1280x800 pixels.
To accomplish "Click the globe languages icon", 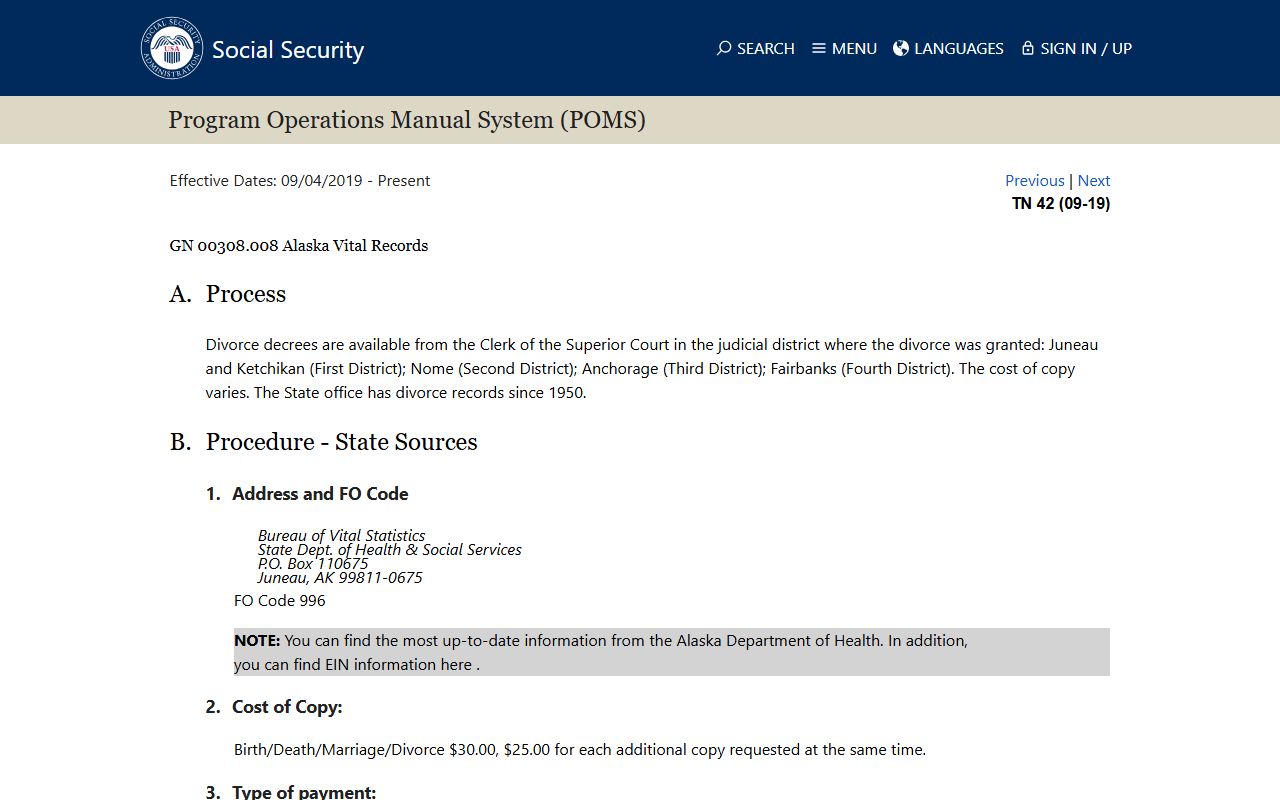I will 901,48.
